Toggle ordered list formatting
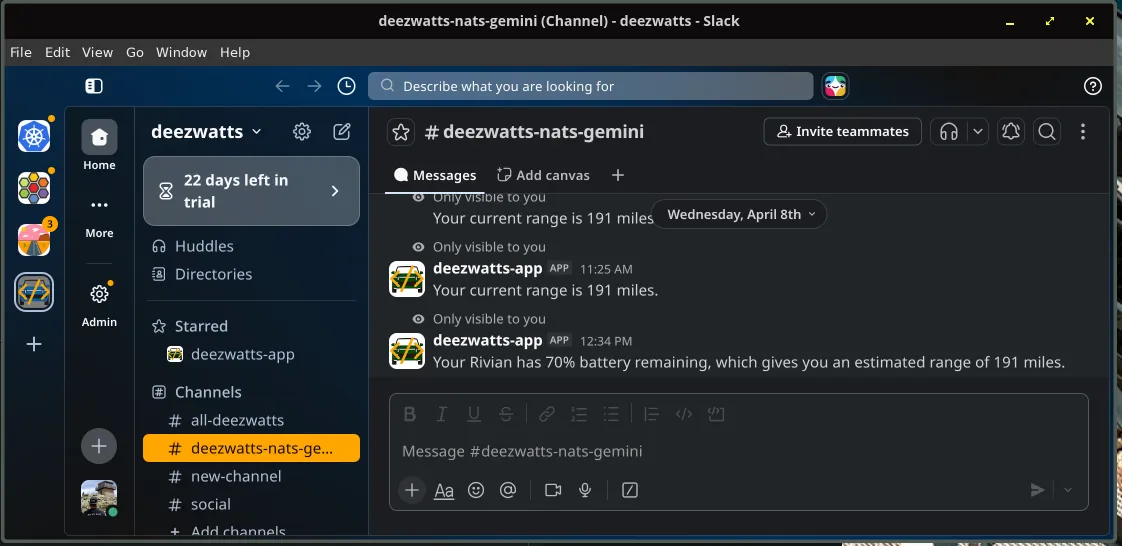This screenshot has height=546, width=1122. (579, 414)
